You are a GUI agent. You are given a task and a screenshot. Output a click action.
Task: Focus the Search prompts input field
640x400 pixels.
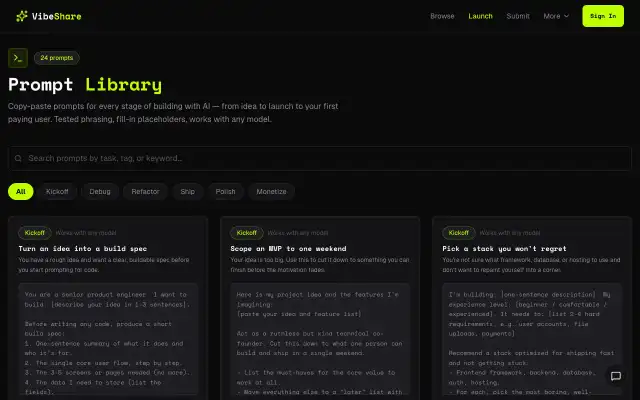tap(320, 158)
